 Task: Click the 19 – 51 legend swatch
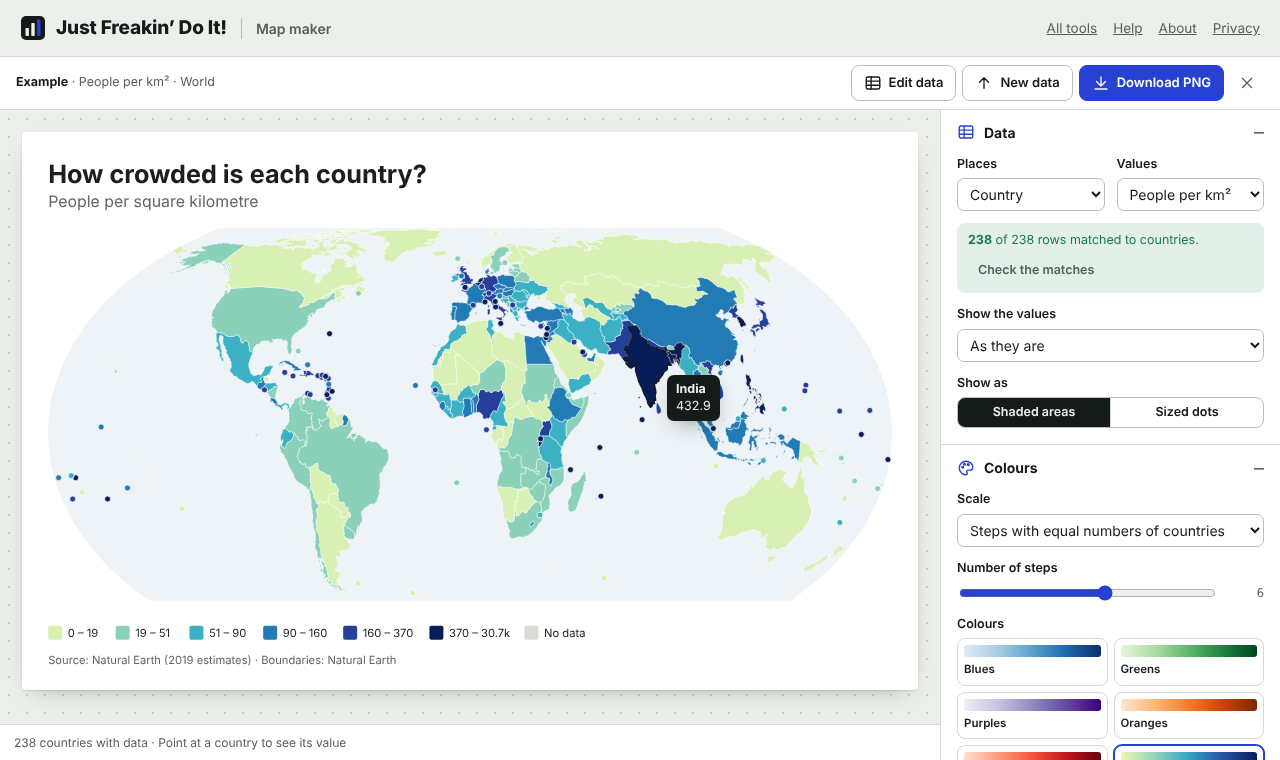pyautogui.click(x=123, y=633)
